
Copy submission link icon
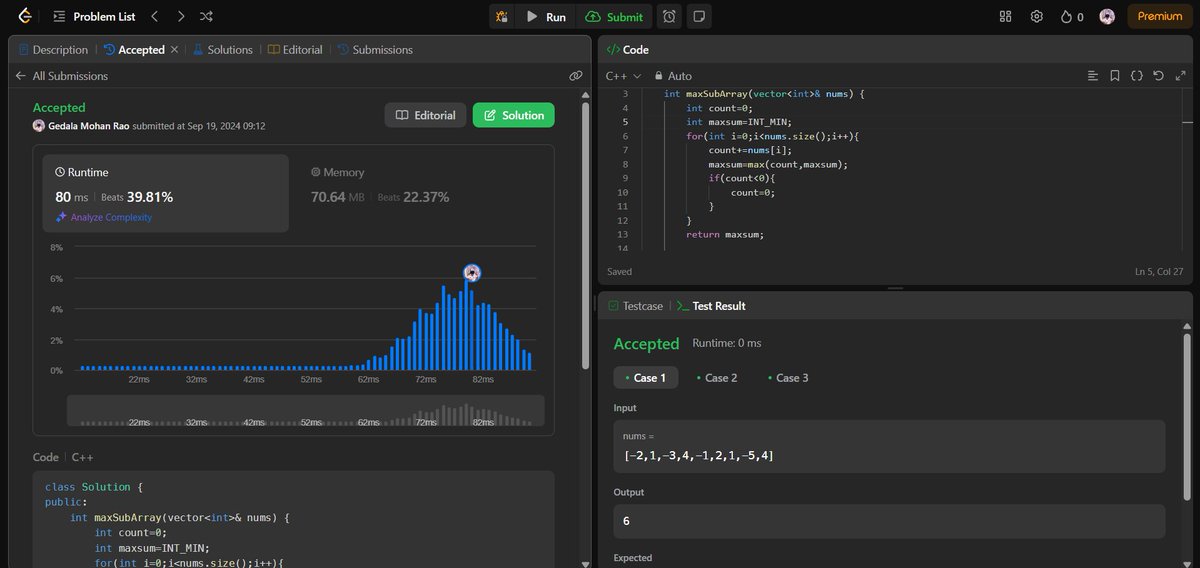[x=575, y=75]
